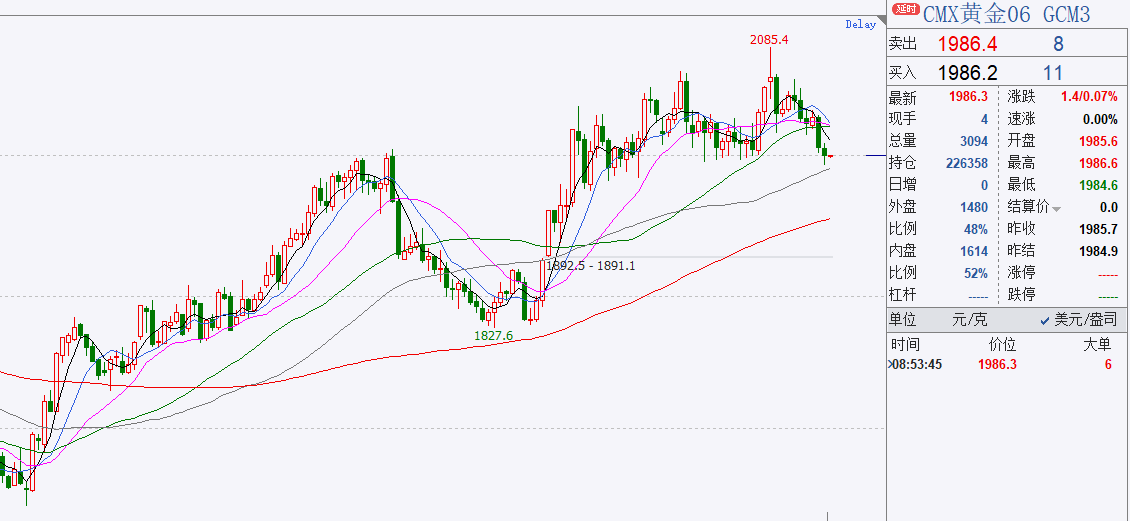This screenshot has width=1130, height=521.
Task: Click the 日增 label
Action: pos(903,185)
